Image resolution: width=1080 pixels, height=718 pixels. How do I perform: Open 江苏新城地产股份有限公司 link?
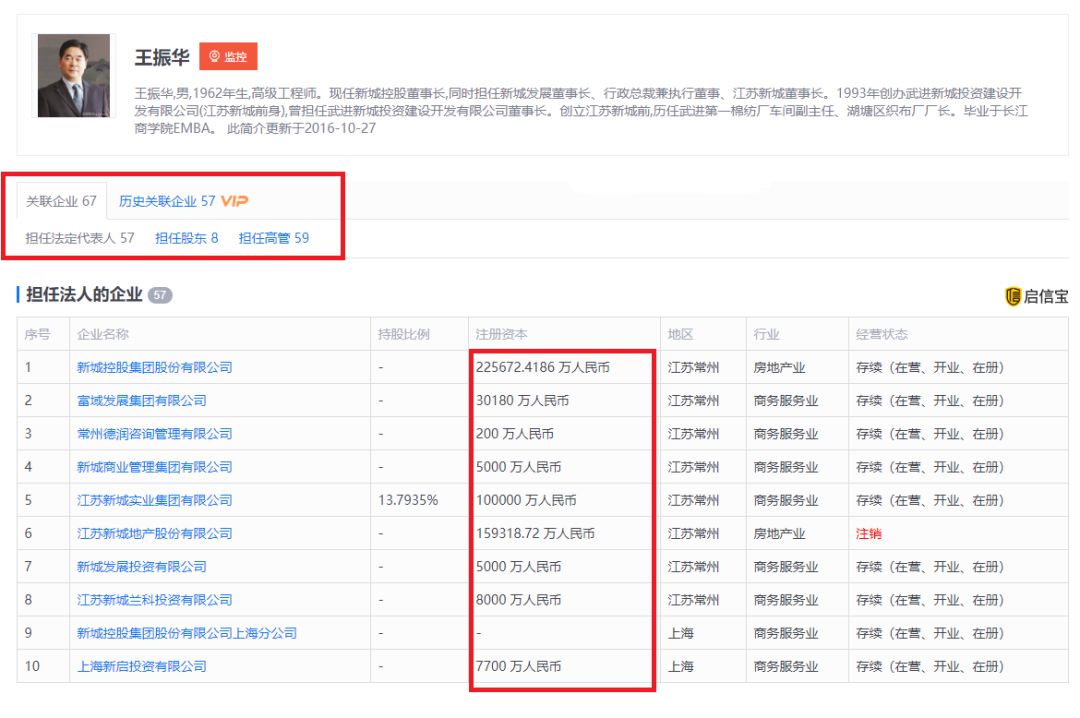pyautogui.click(x=154, y=534)
